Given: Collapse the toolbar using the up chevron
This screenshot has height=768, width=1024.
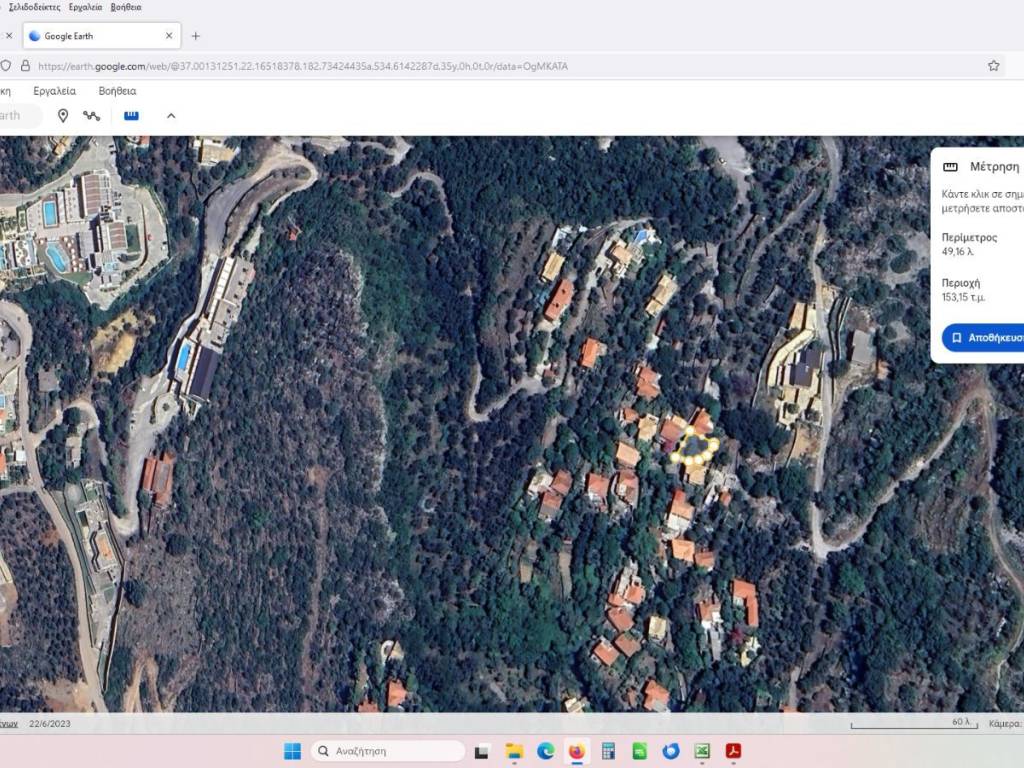Looking at the screenshot, I should pos(171,116).
